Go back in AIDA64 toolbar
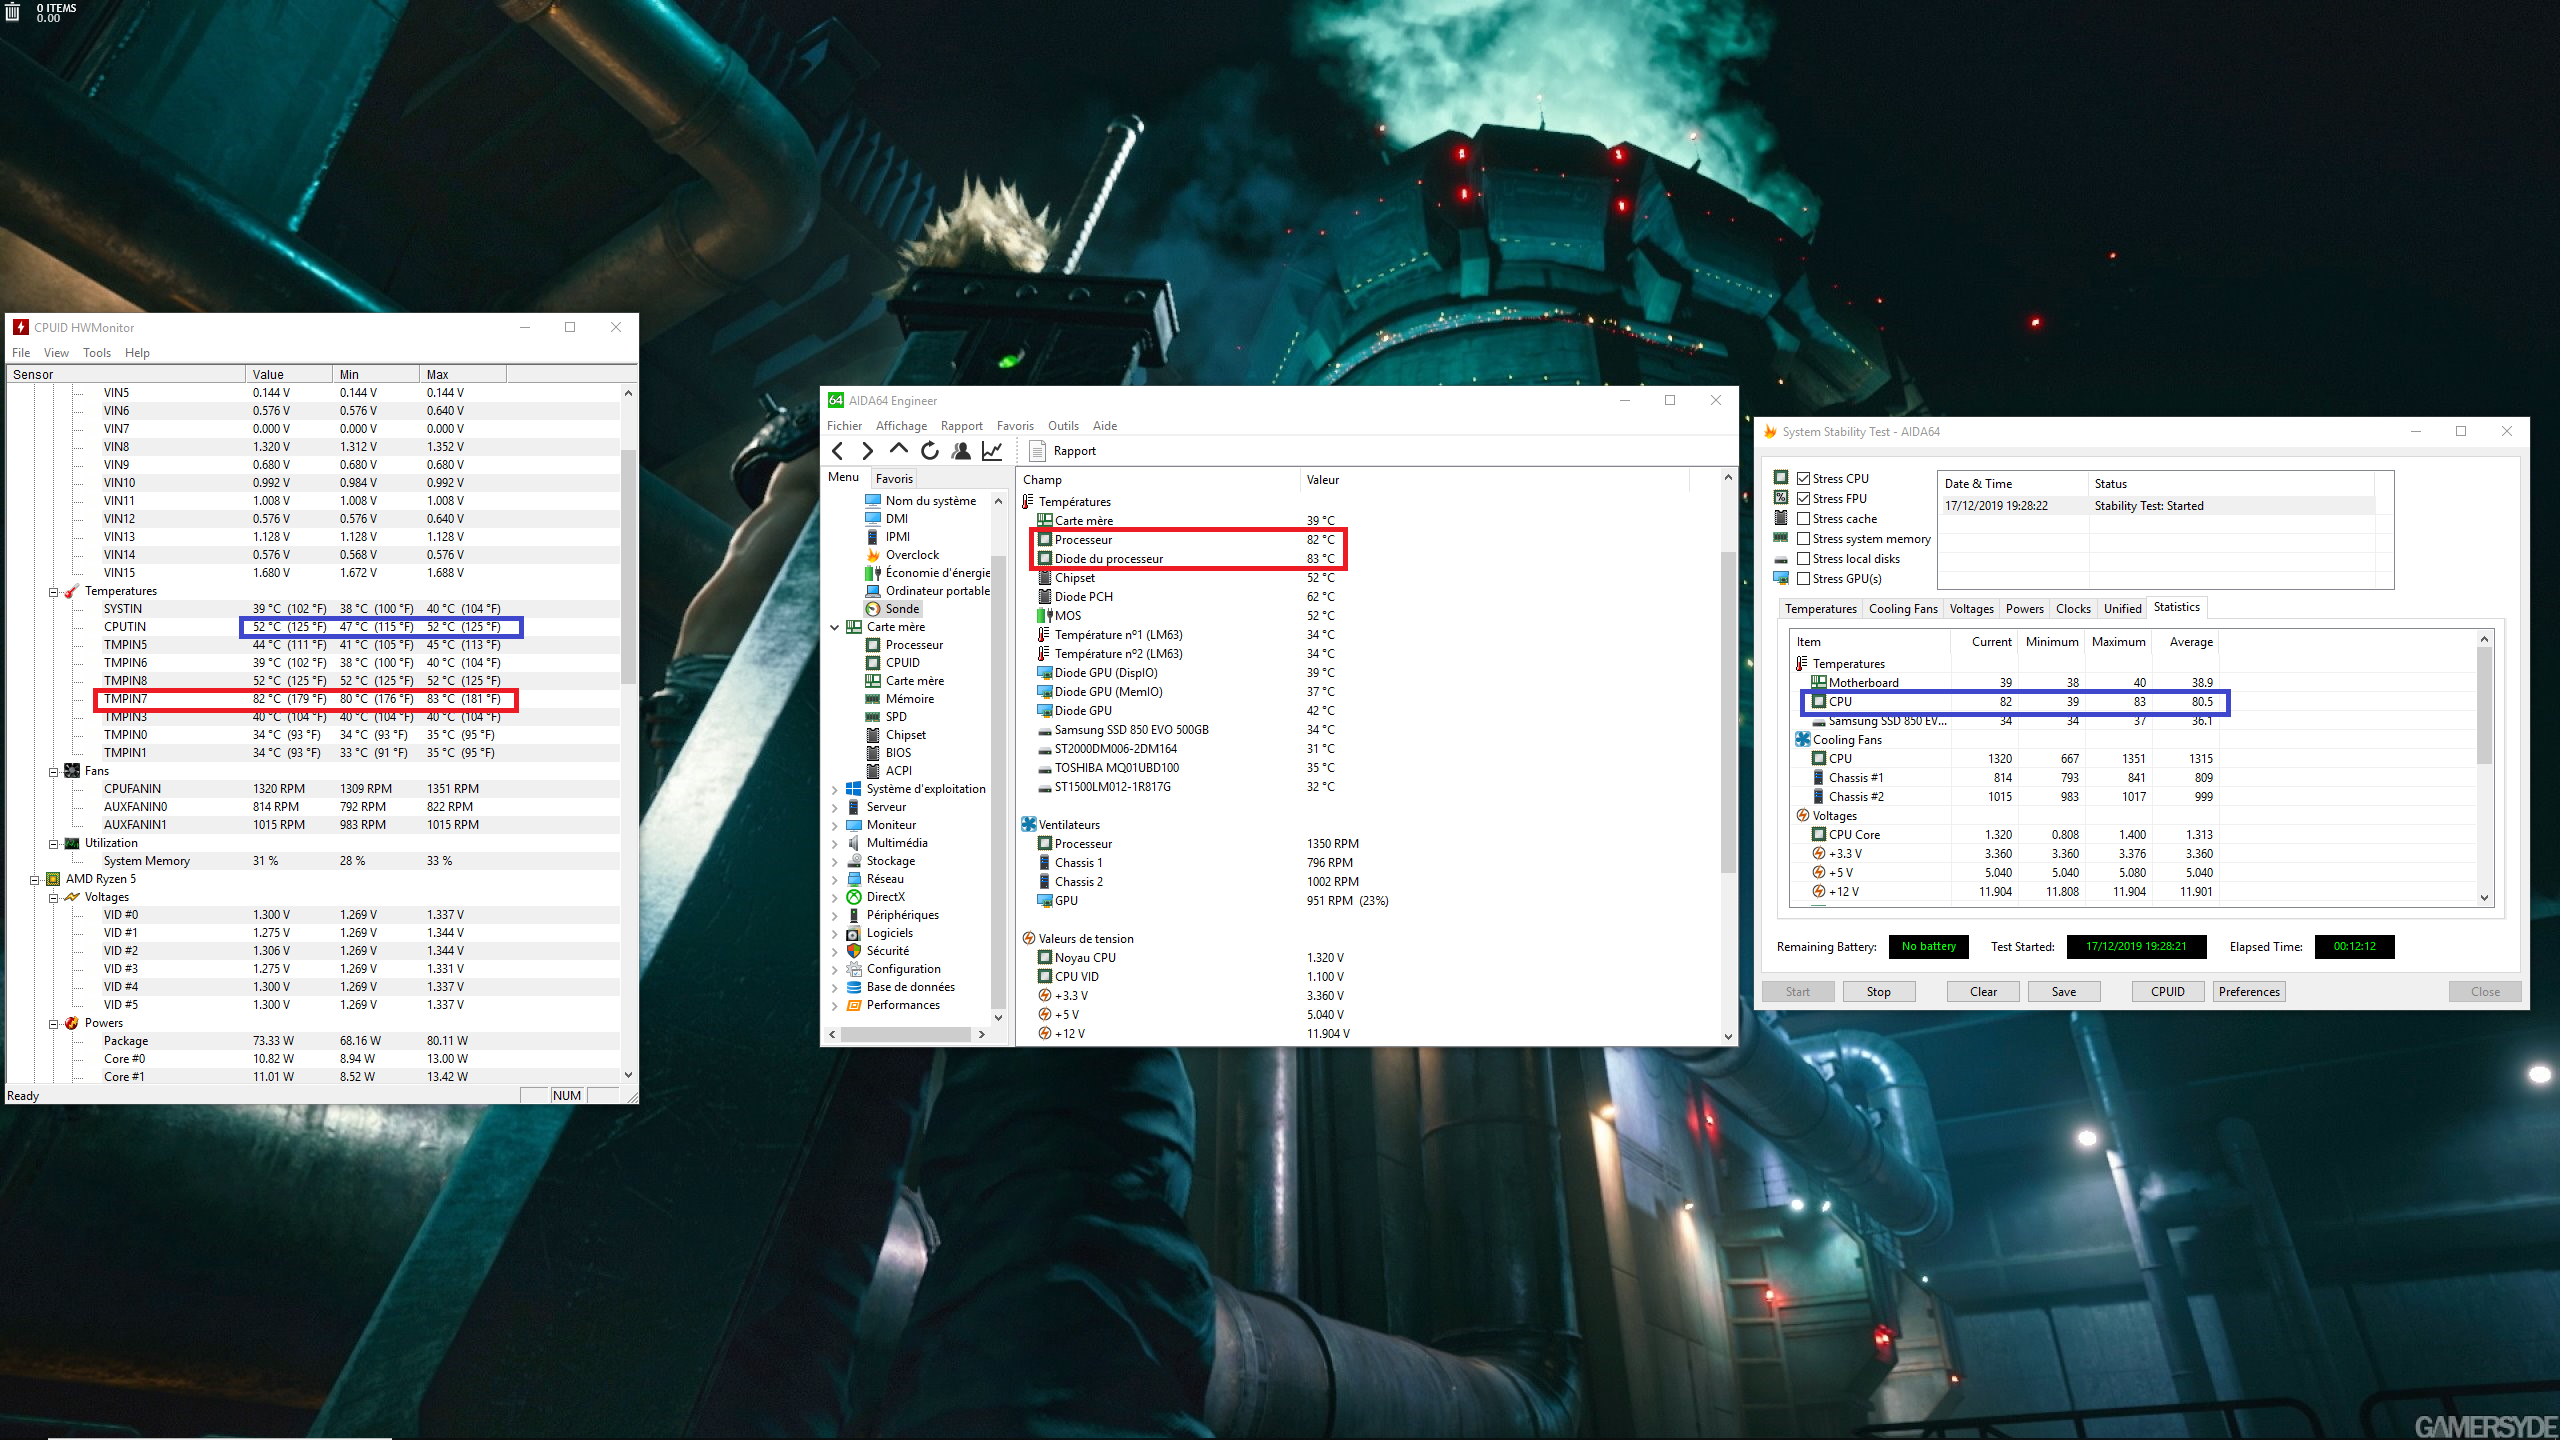 [838, 451]
